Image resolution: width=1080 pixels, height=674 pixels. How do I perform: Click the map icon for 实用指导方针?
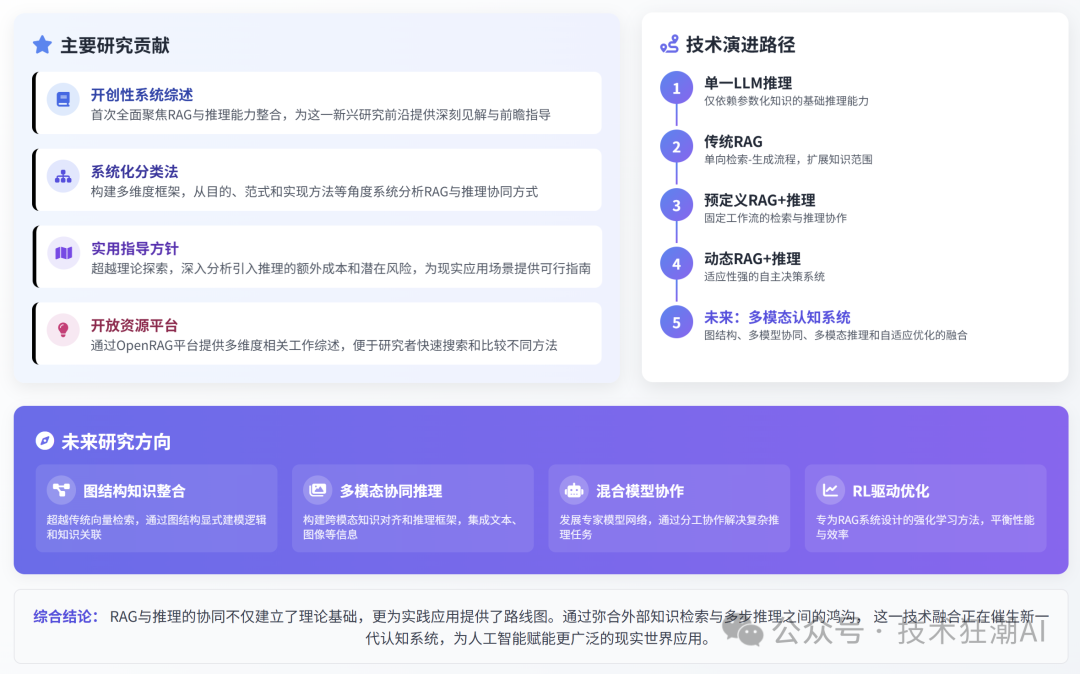click(x=63, y=253)
